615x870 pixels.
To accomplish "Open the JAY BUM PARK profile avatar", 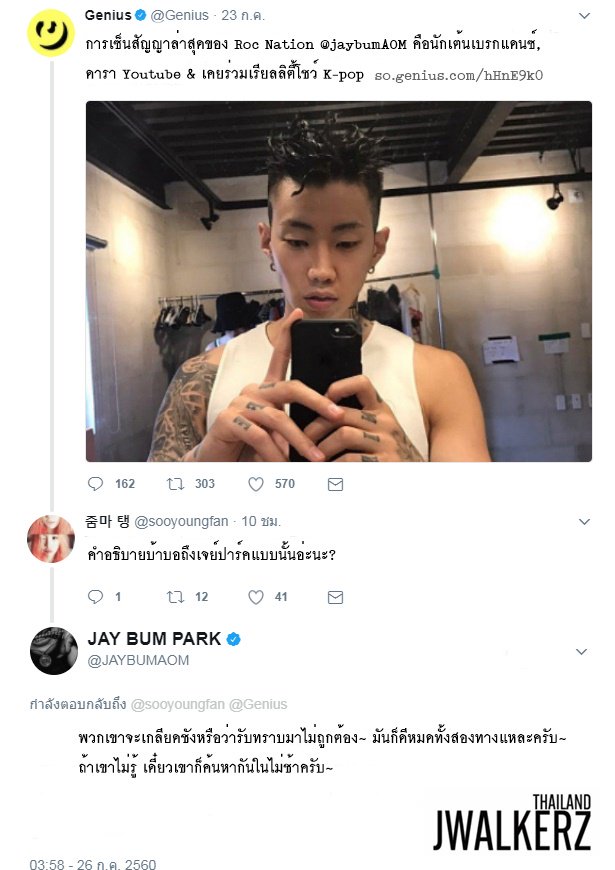I will point(53,651).
